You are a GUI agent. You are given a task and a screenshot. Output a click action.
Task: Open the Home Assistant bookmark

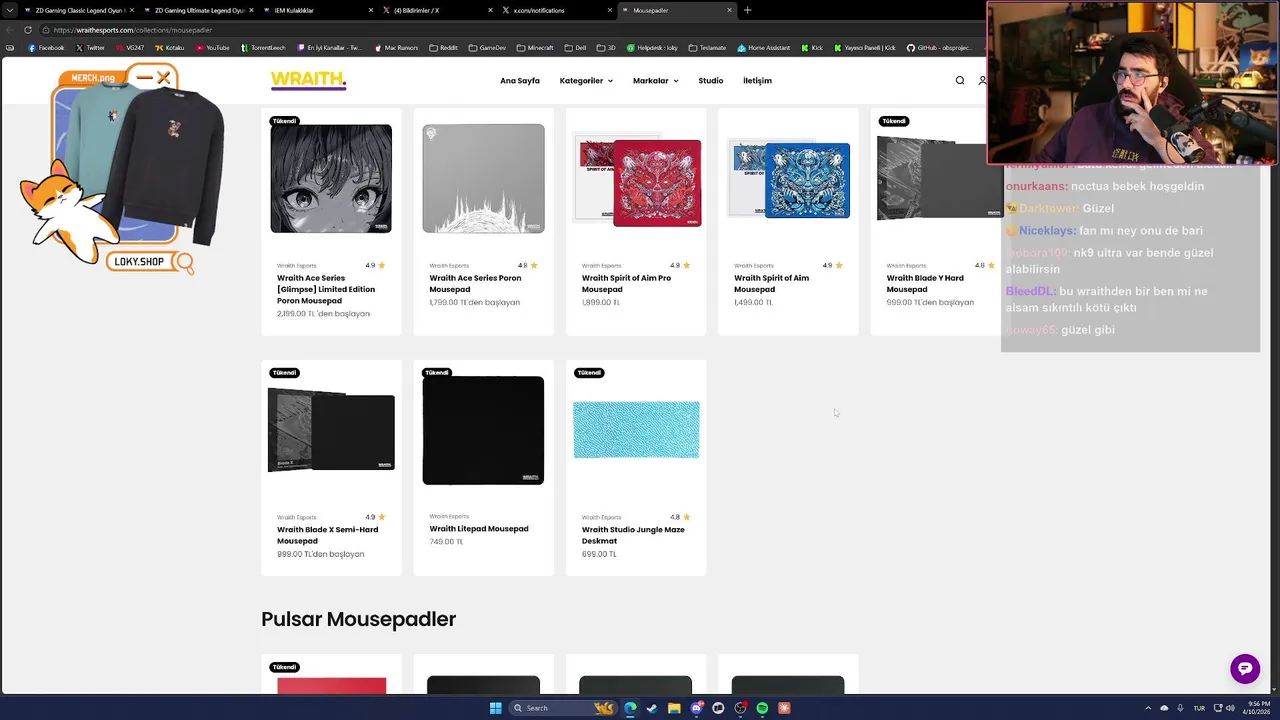764,48
